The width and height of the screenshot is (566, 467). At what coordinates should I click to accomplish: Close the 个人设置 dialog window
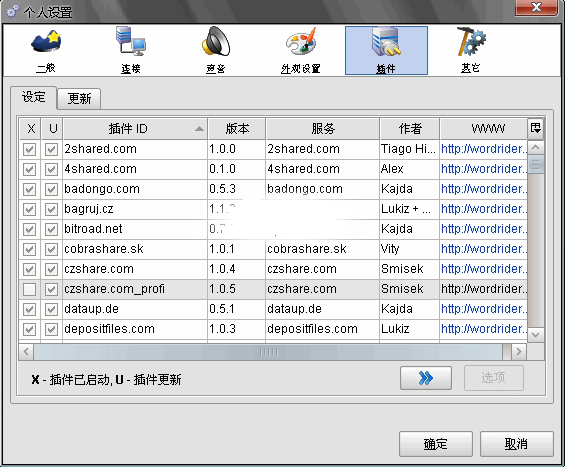[x=536, y=7]
